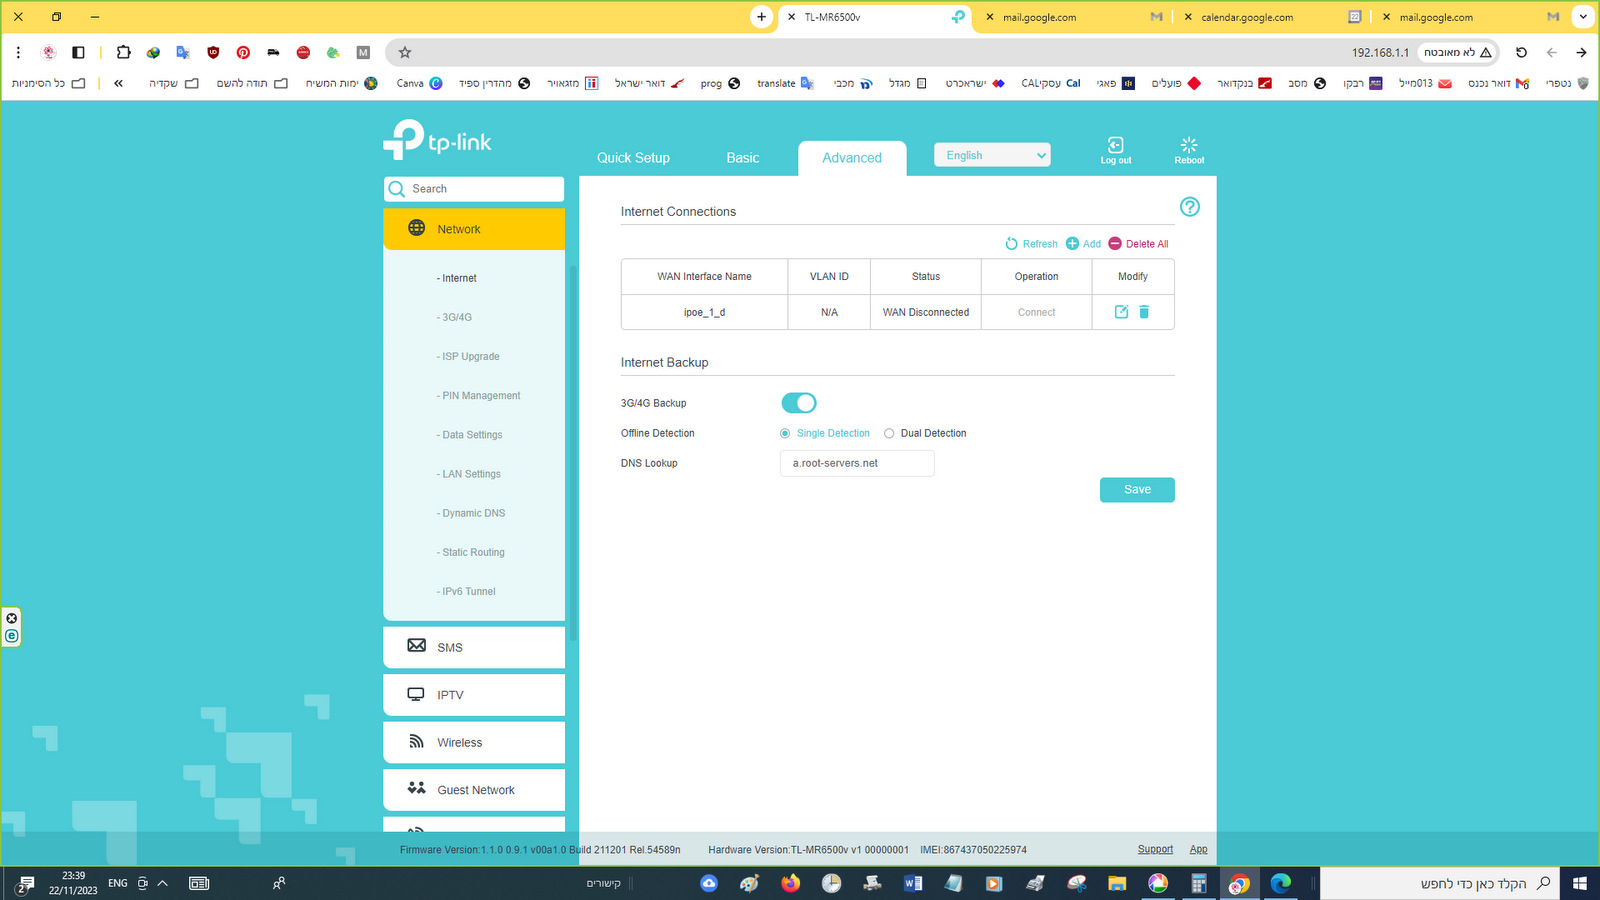Screen dimensions: 1600x900
Task: Open a new browser tab with plus icon
Action: click(x=762, y=17)
